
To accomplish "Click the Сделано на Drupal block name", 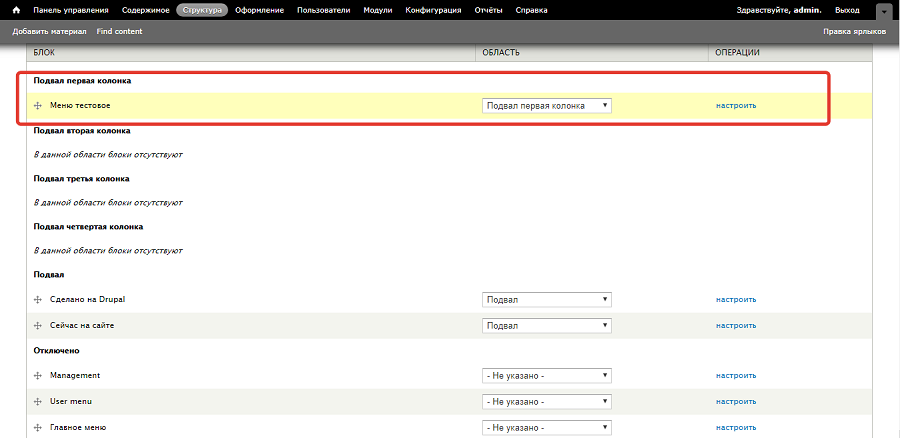I will [x=88, y=300].
